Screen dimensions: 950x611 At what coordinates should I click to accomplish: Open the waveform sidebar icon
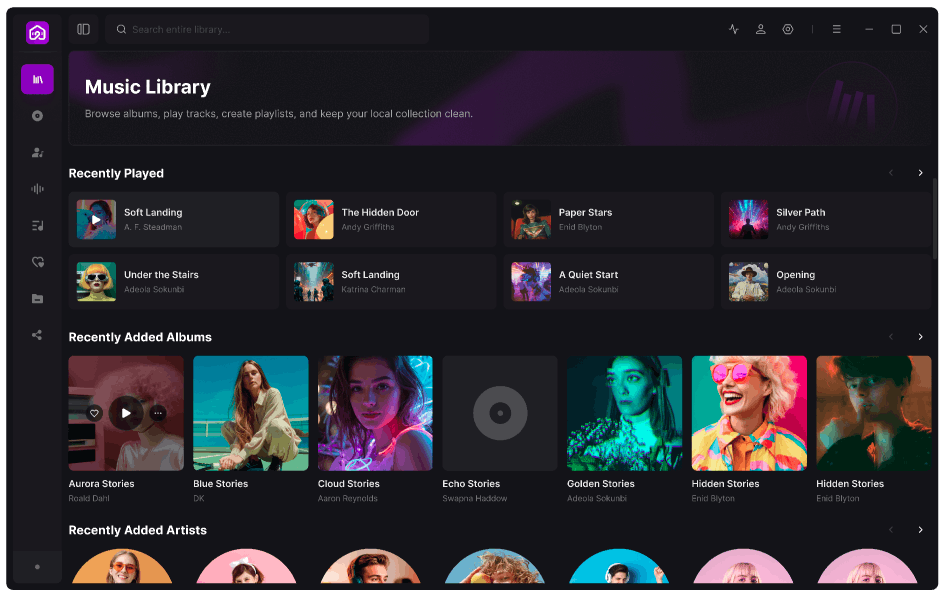[x=38, y=189]
